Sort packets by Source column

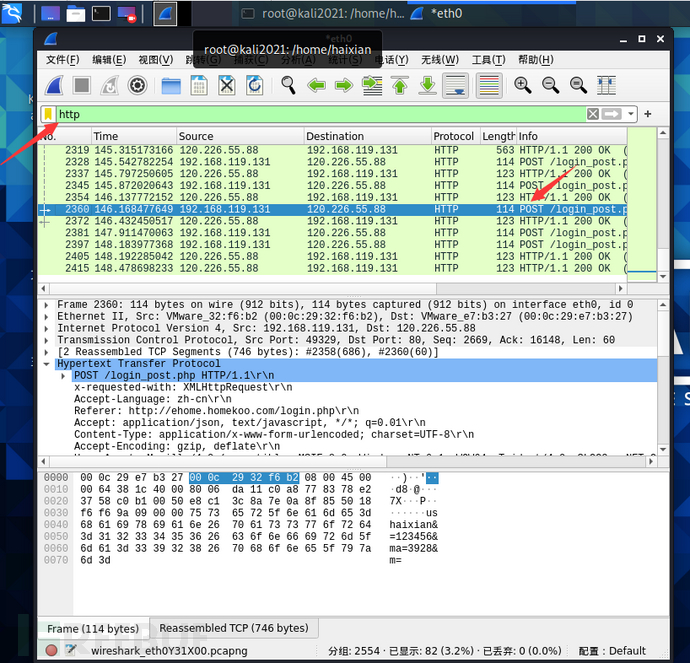click(240, 136)
